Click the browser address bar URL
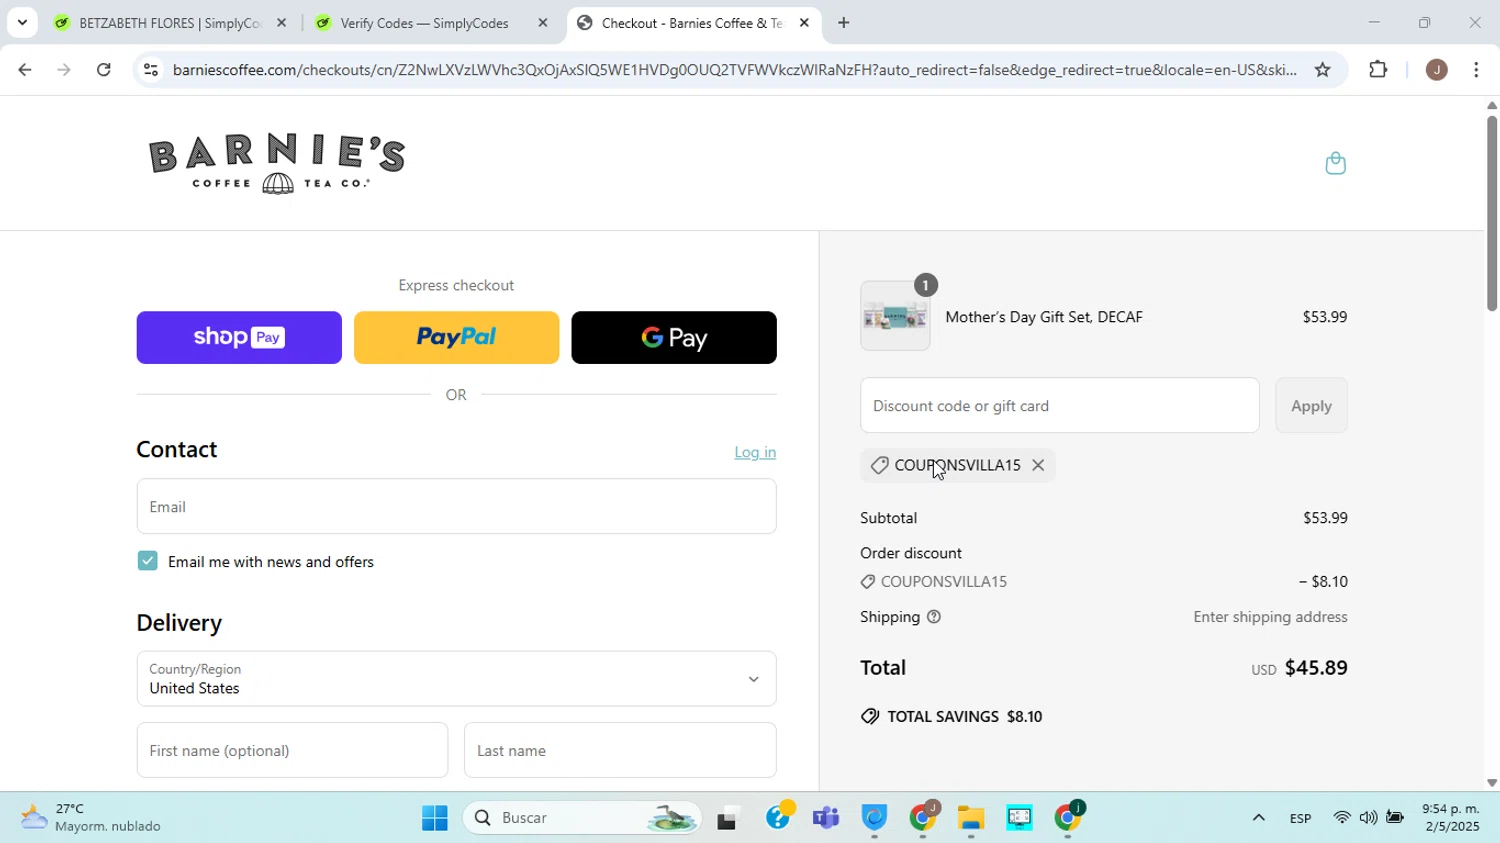1500x843 pixels. pyautogui.click(x=734, y=70)
